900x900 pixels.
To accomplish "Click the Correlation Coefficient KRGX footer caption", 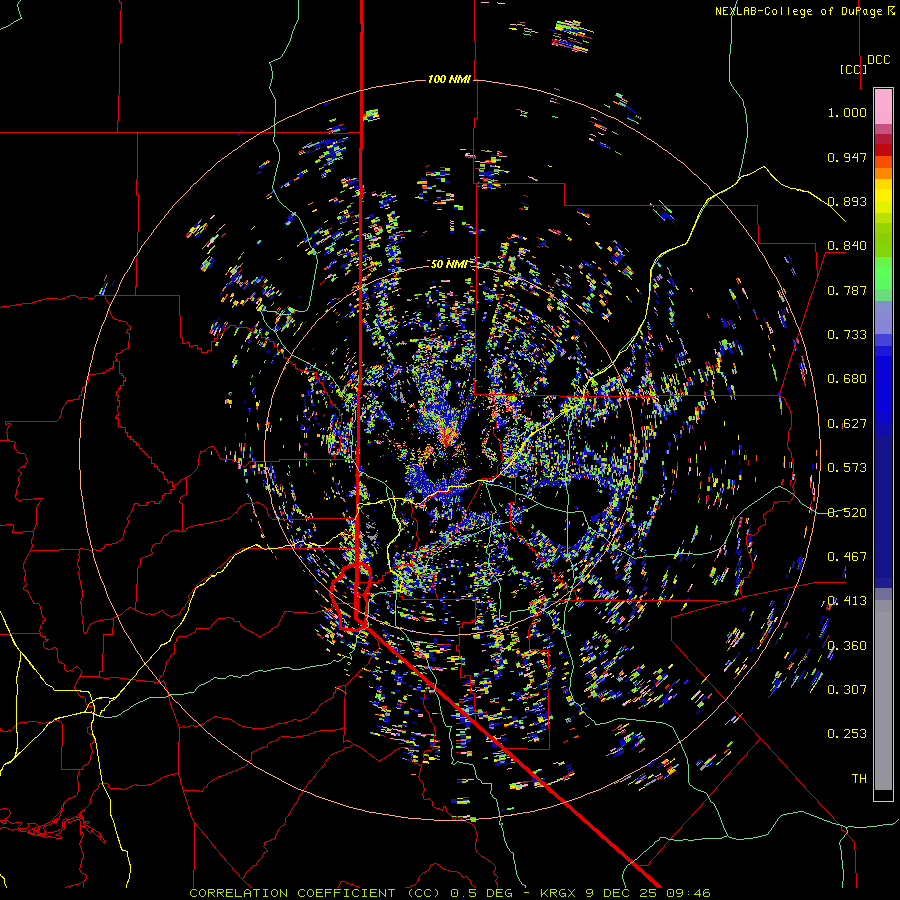I will 450,893.
